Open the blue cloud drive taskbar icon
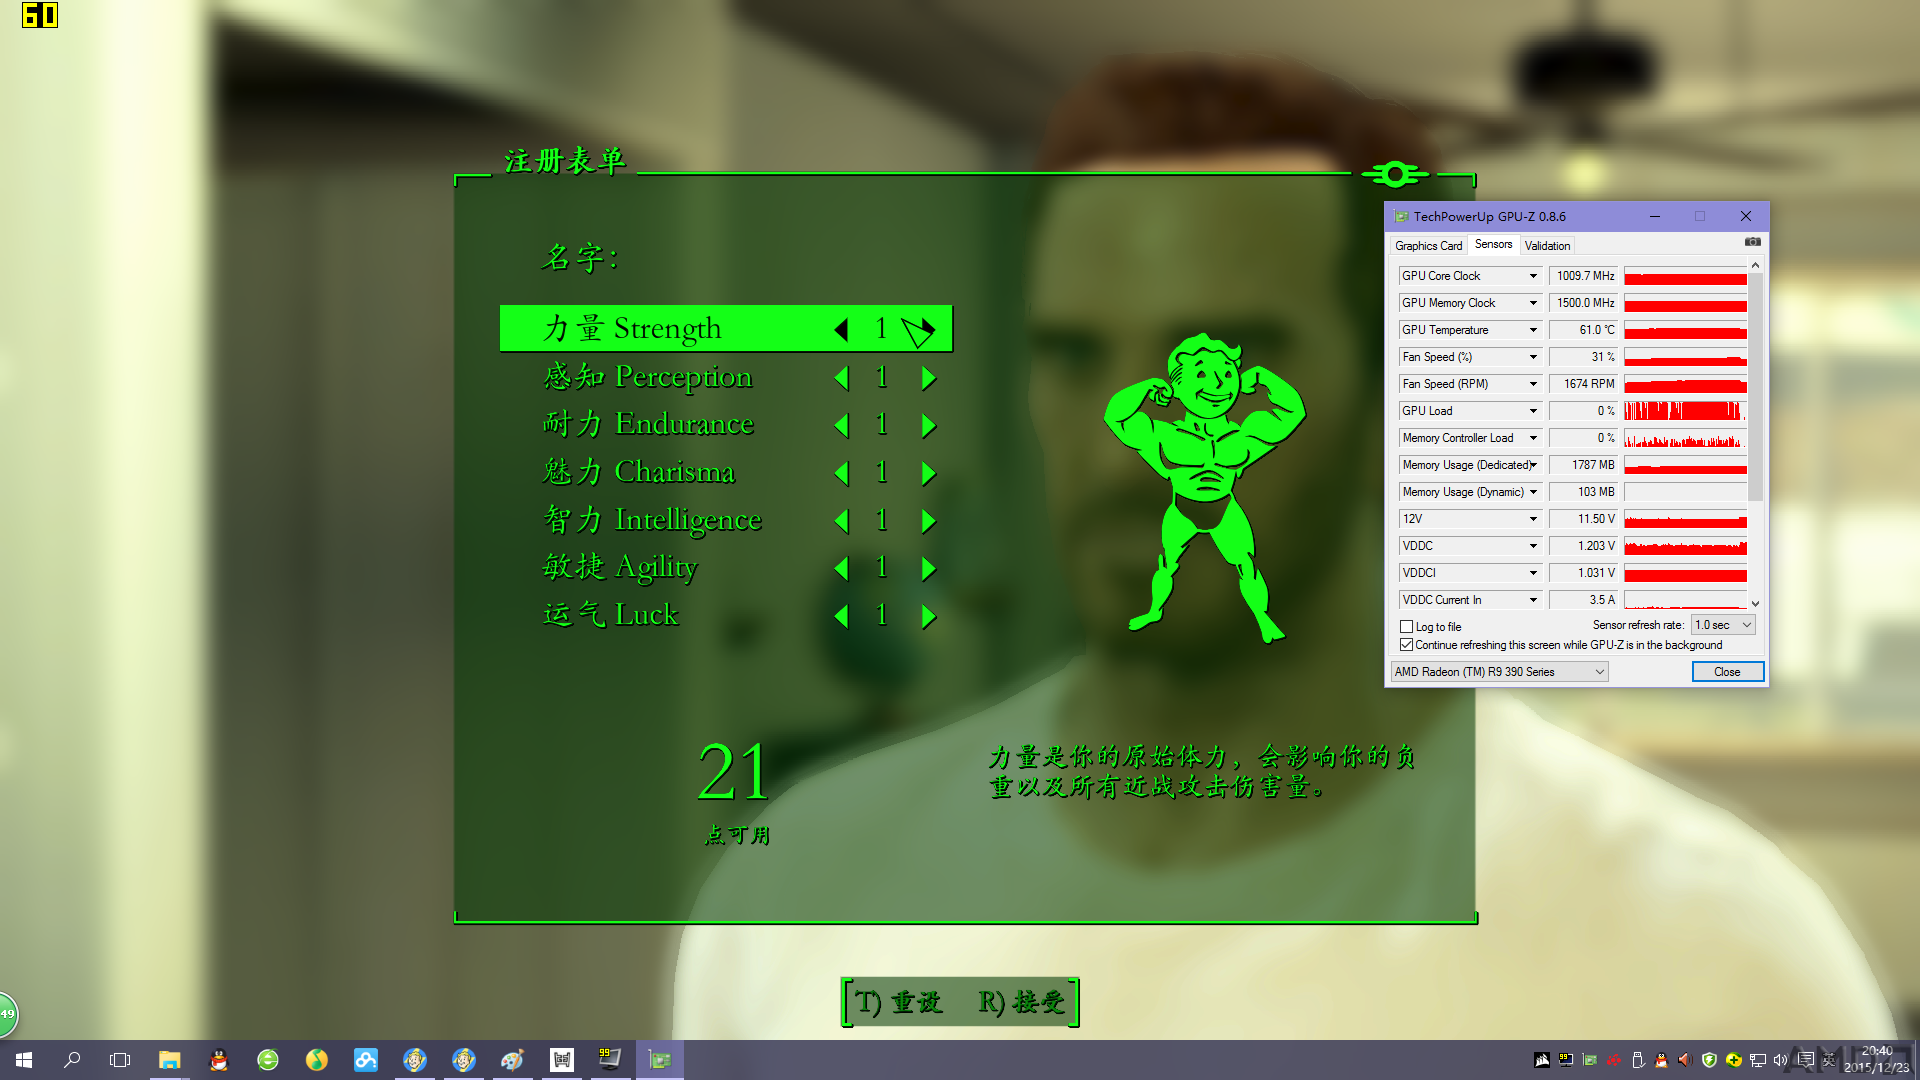Screen dimensions: 1920x1080 pos(365,1060)
